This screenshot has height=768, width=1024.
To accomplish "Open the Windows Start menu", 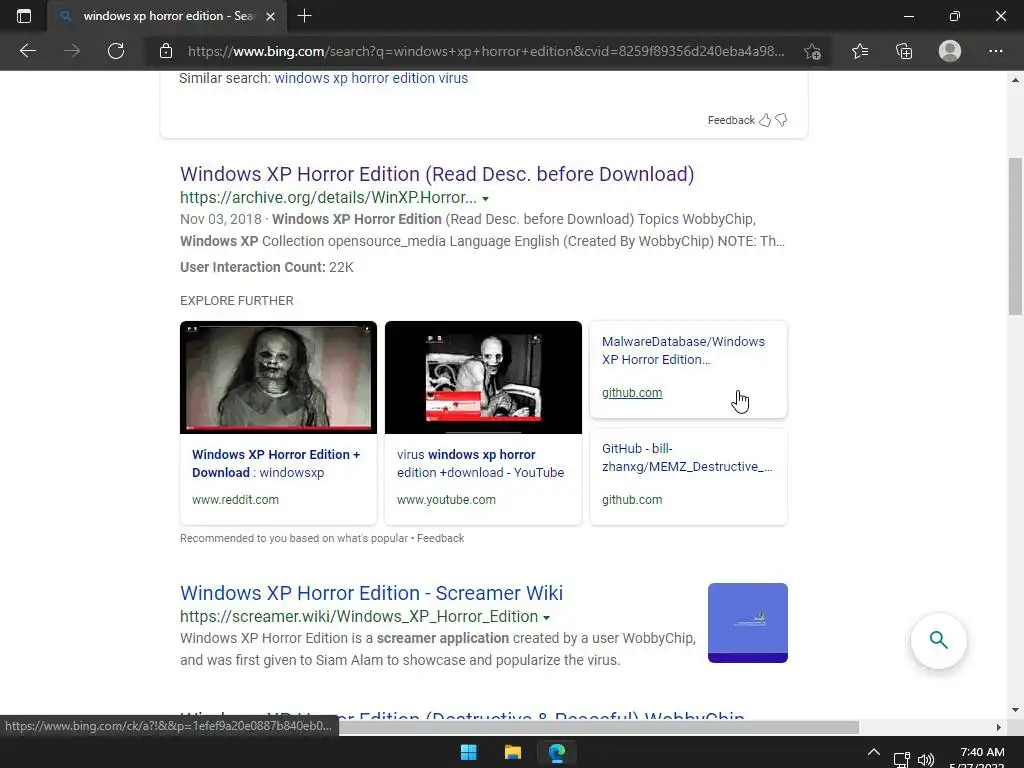I will [x=469, y=752].
